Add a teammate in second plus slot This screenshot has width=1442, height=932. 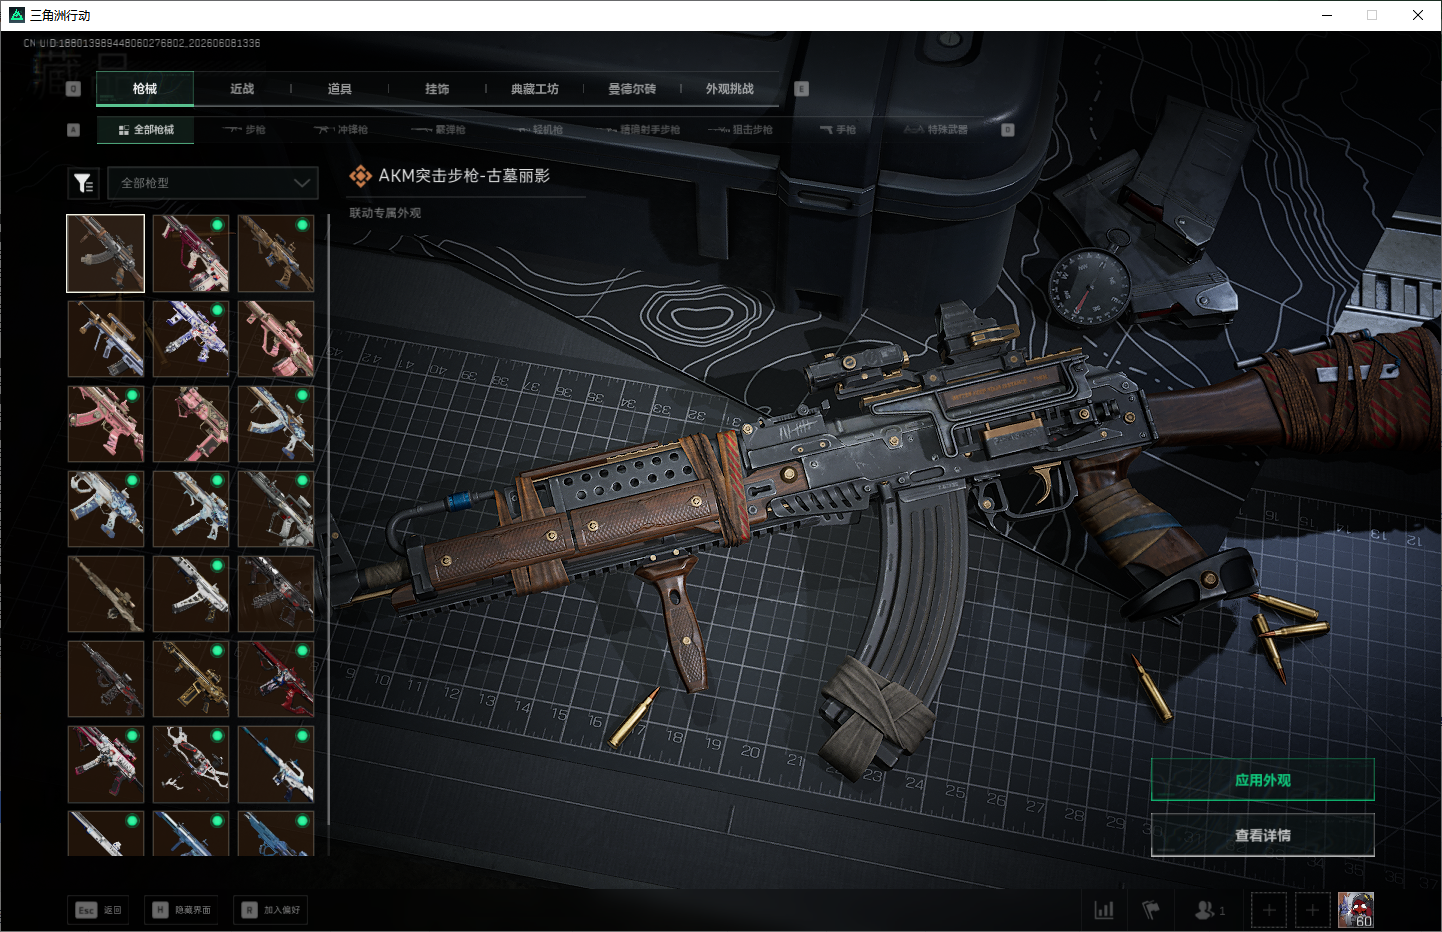click(1312, 910)
